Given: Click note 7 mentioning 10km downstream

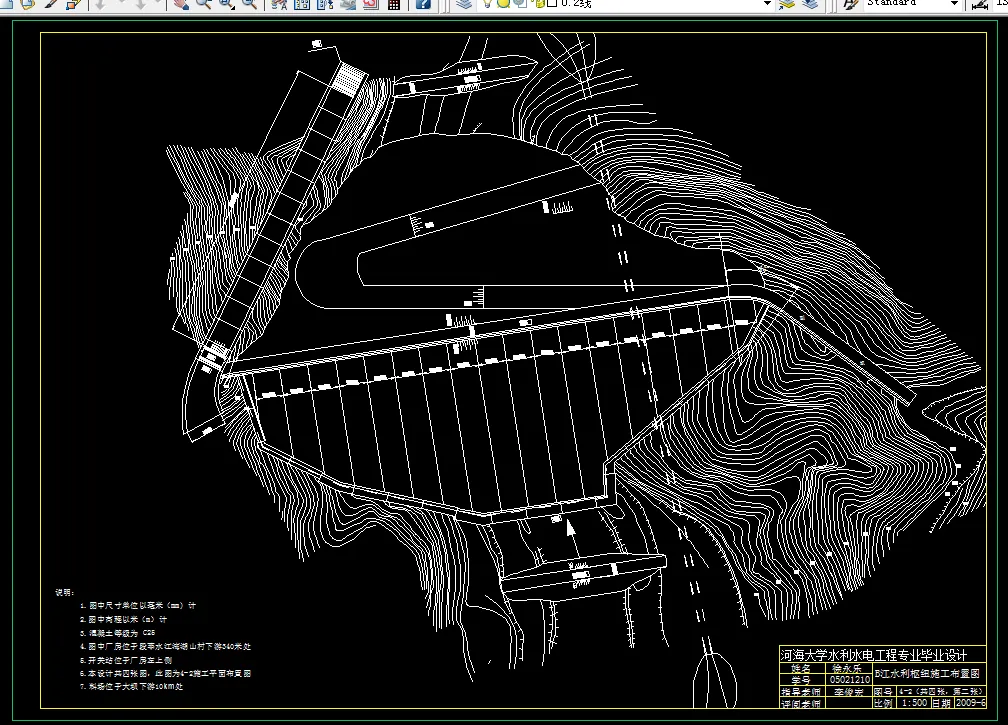Looking at the screenshot, I should click(x=132, y=686).
